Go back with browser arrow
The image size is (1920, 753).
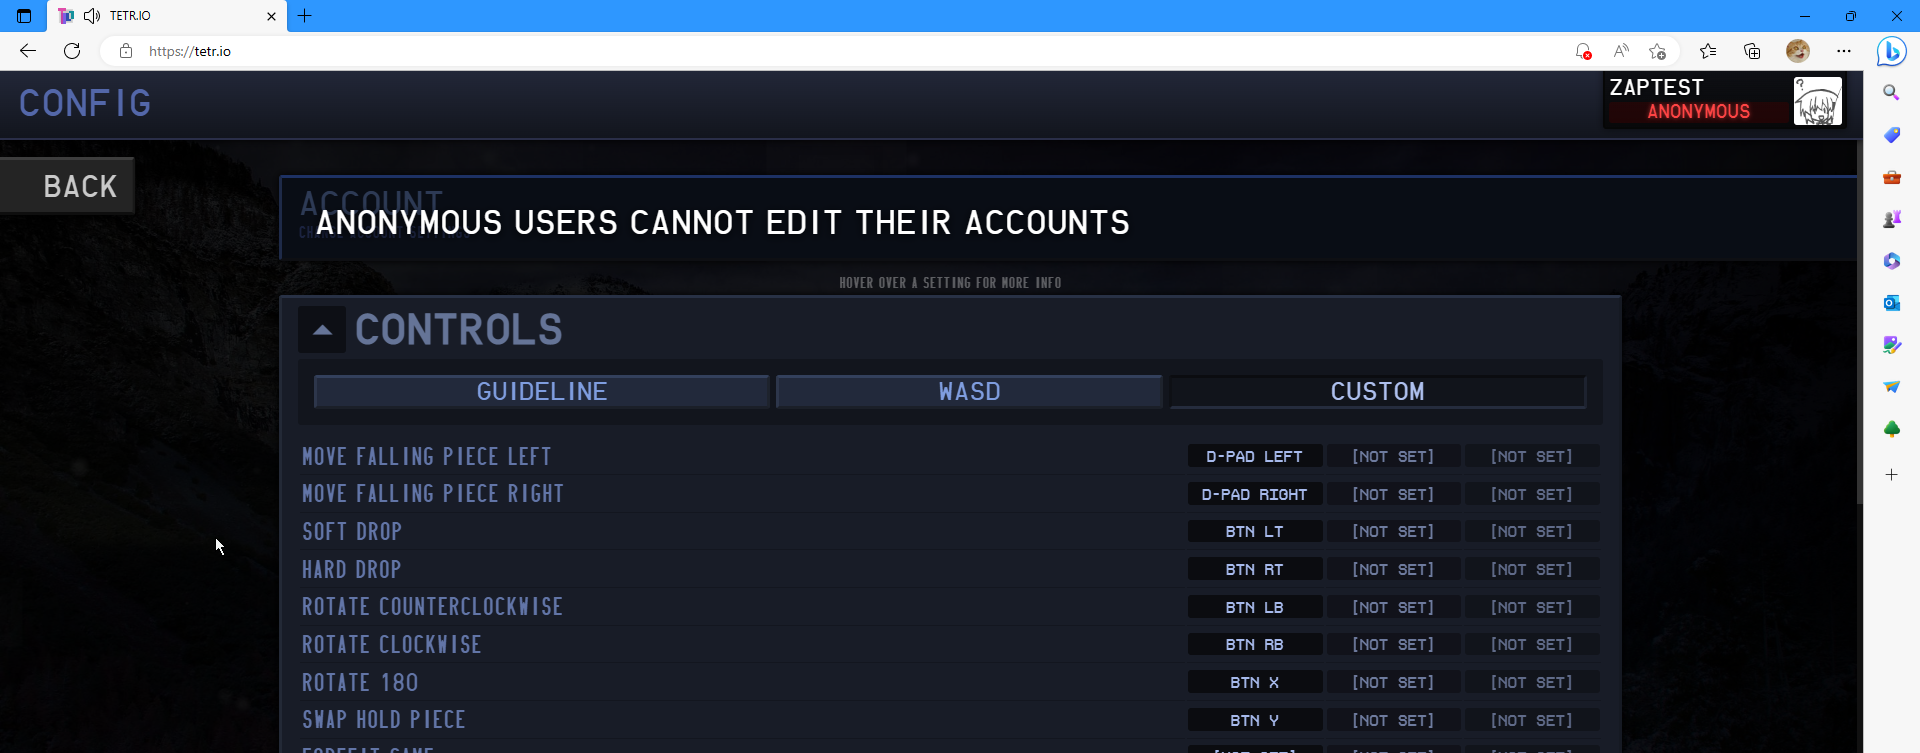click(28, 51)
